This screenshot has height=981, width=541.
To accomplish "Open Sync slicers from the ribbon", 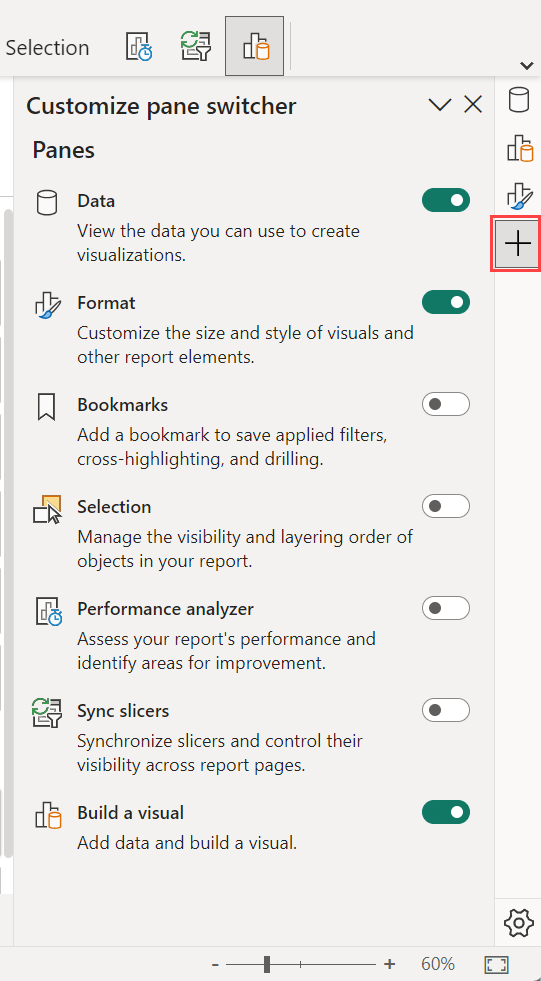I will pyautogui.click(x=196, y=47).
